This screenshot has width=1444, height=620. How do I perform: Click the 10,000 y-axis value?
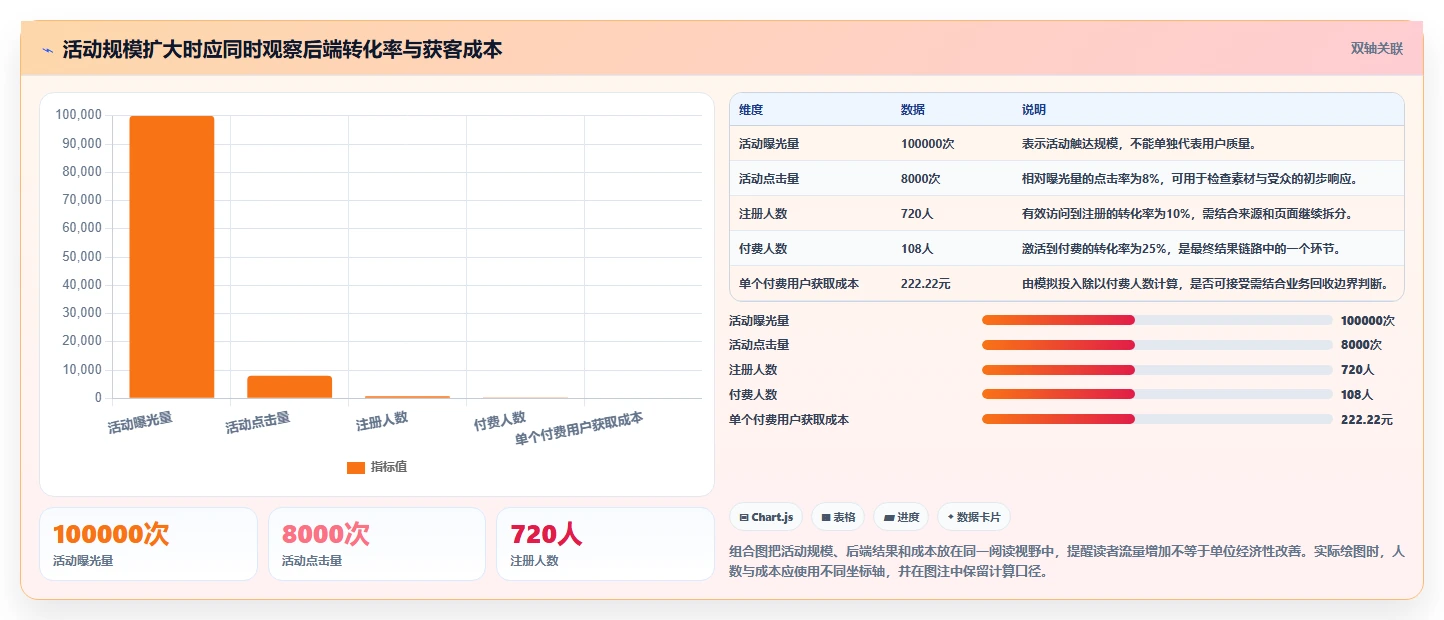(x=81, y=369)
